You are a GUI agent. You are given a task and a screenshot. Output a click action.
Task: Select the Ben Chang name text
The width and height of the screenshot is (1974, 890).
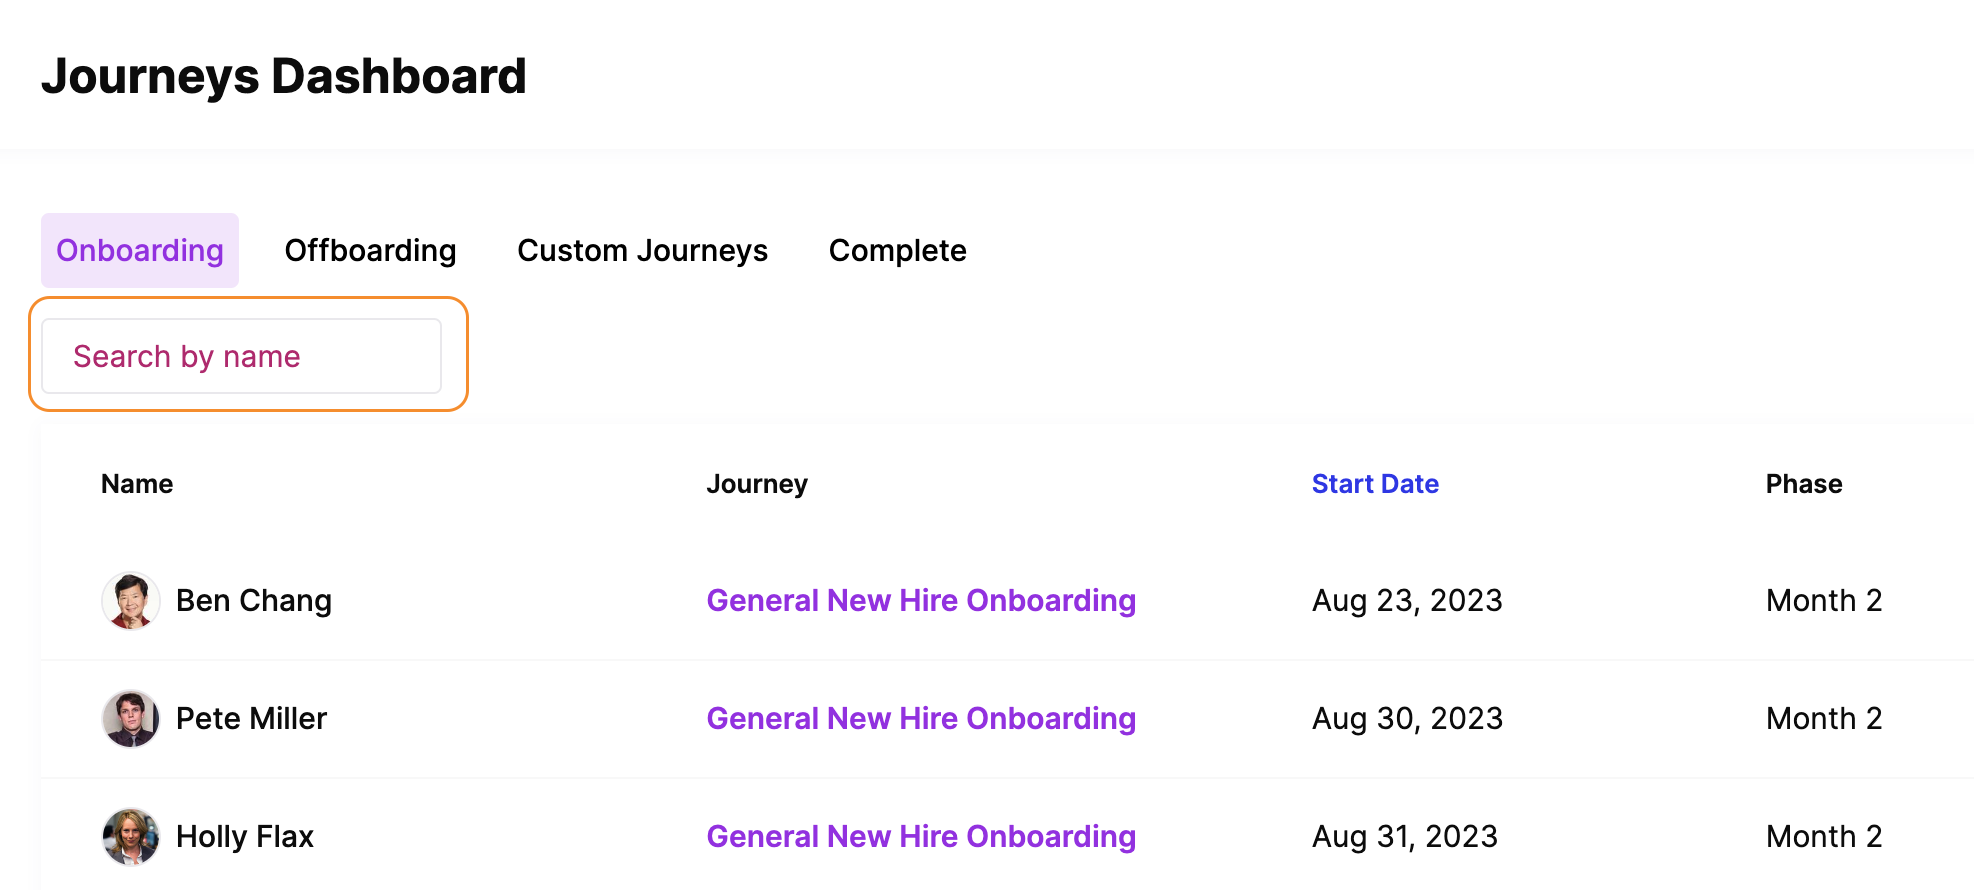tap(254, 601)
